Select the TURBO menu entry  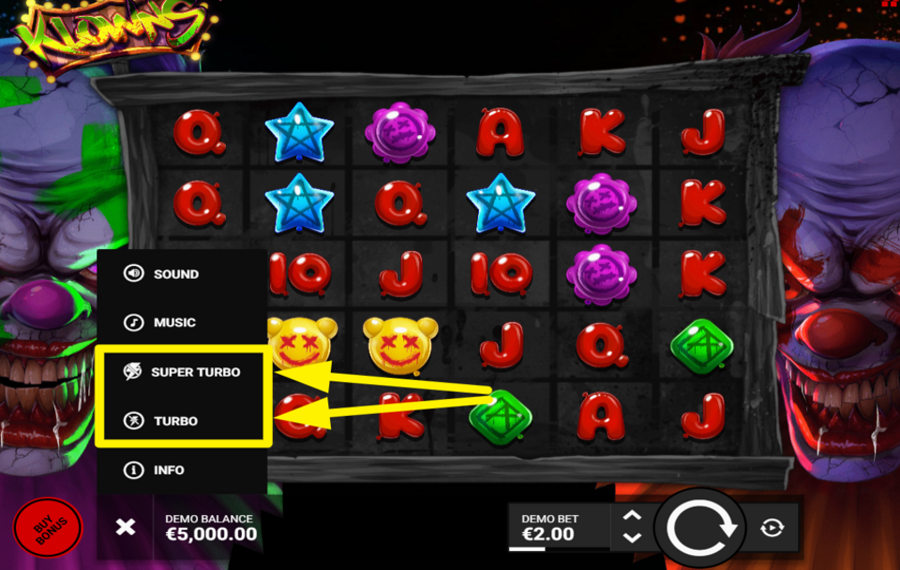[182, 421]
